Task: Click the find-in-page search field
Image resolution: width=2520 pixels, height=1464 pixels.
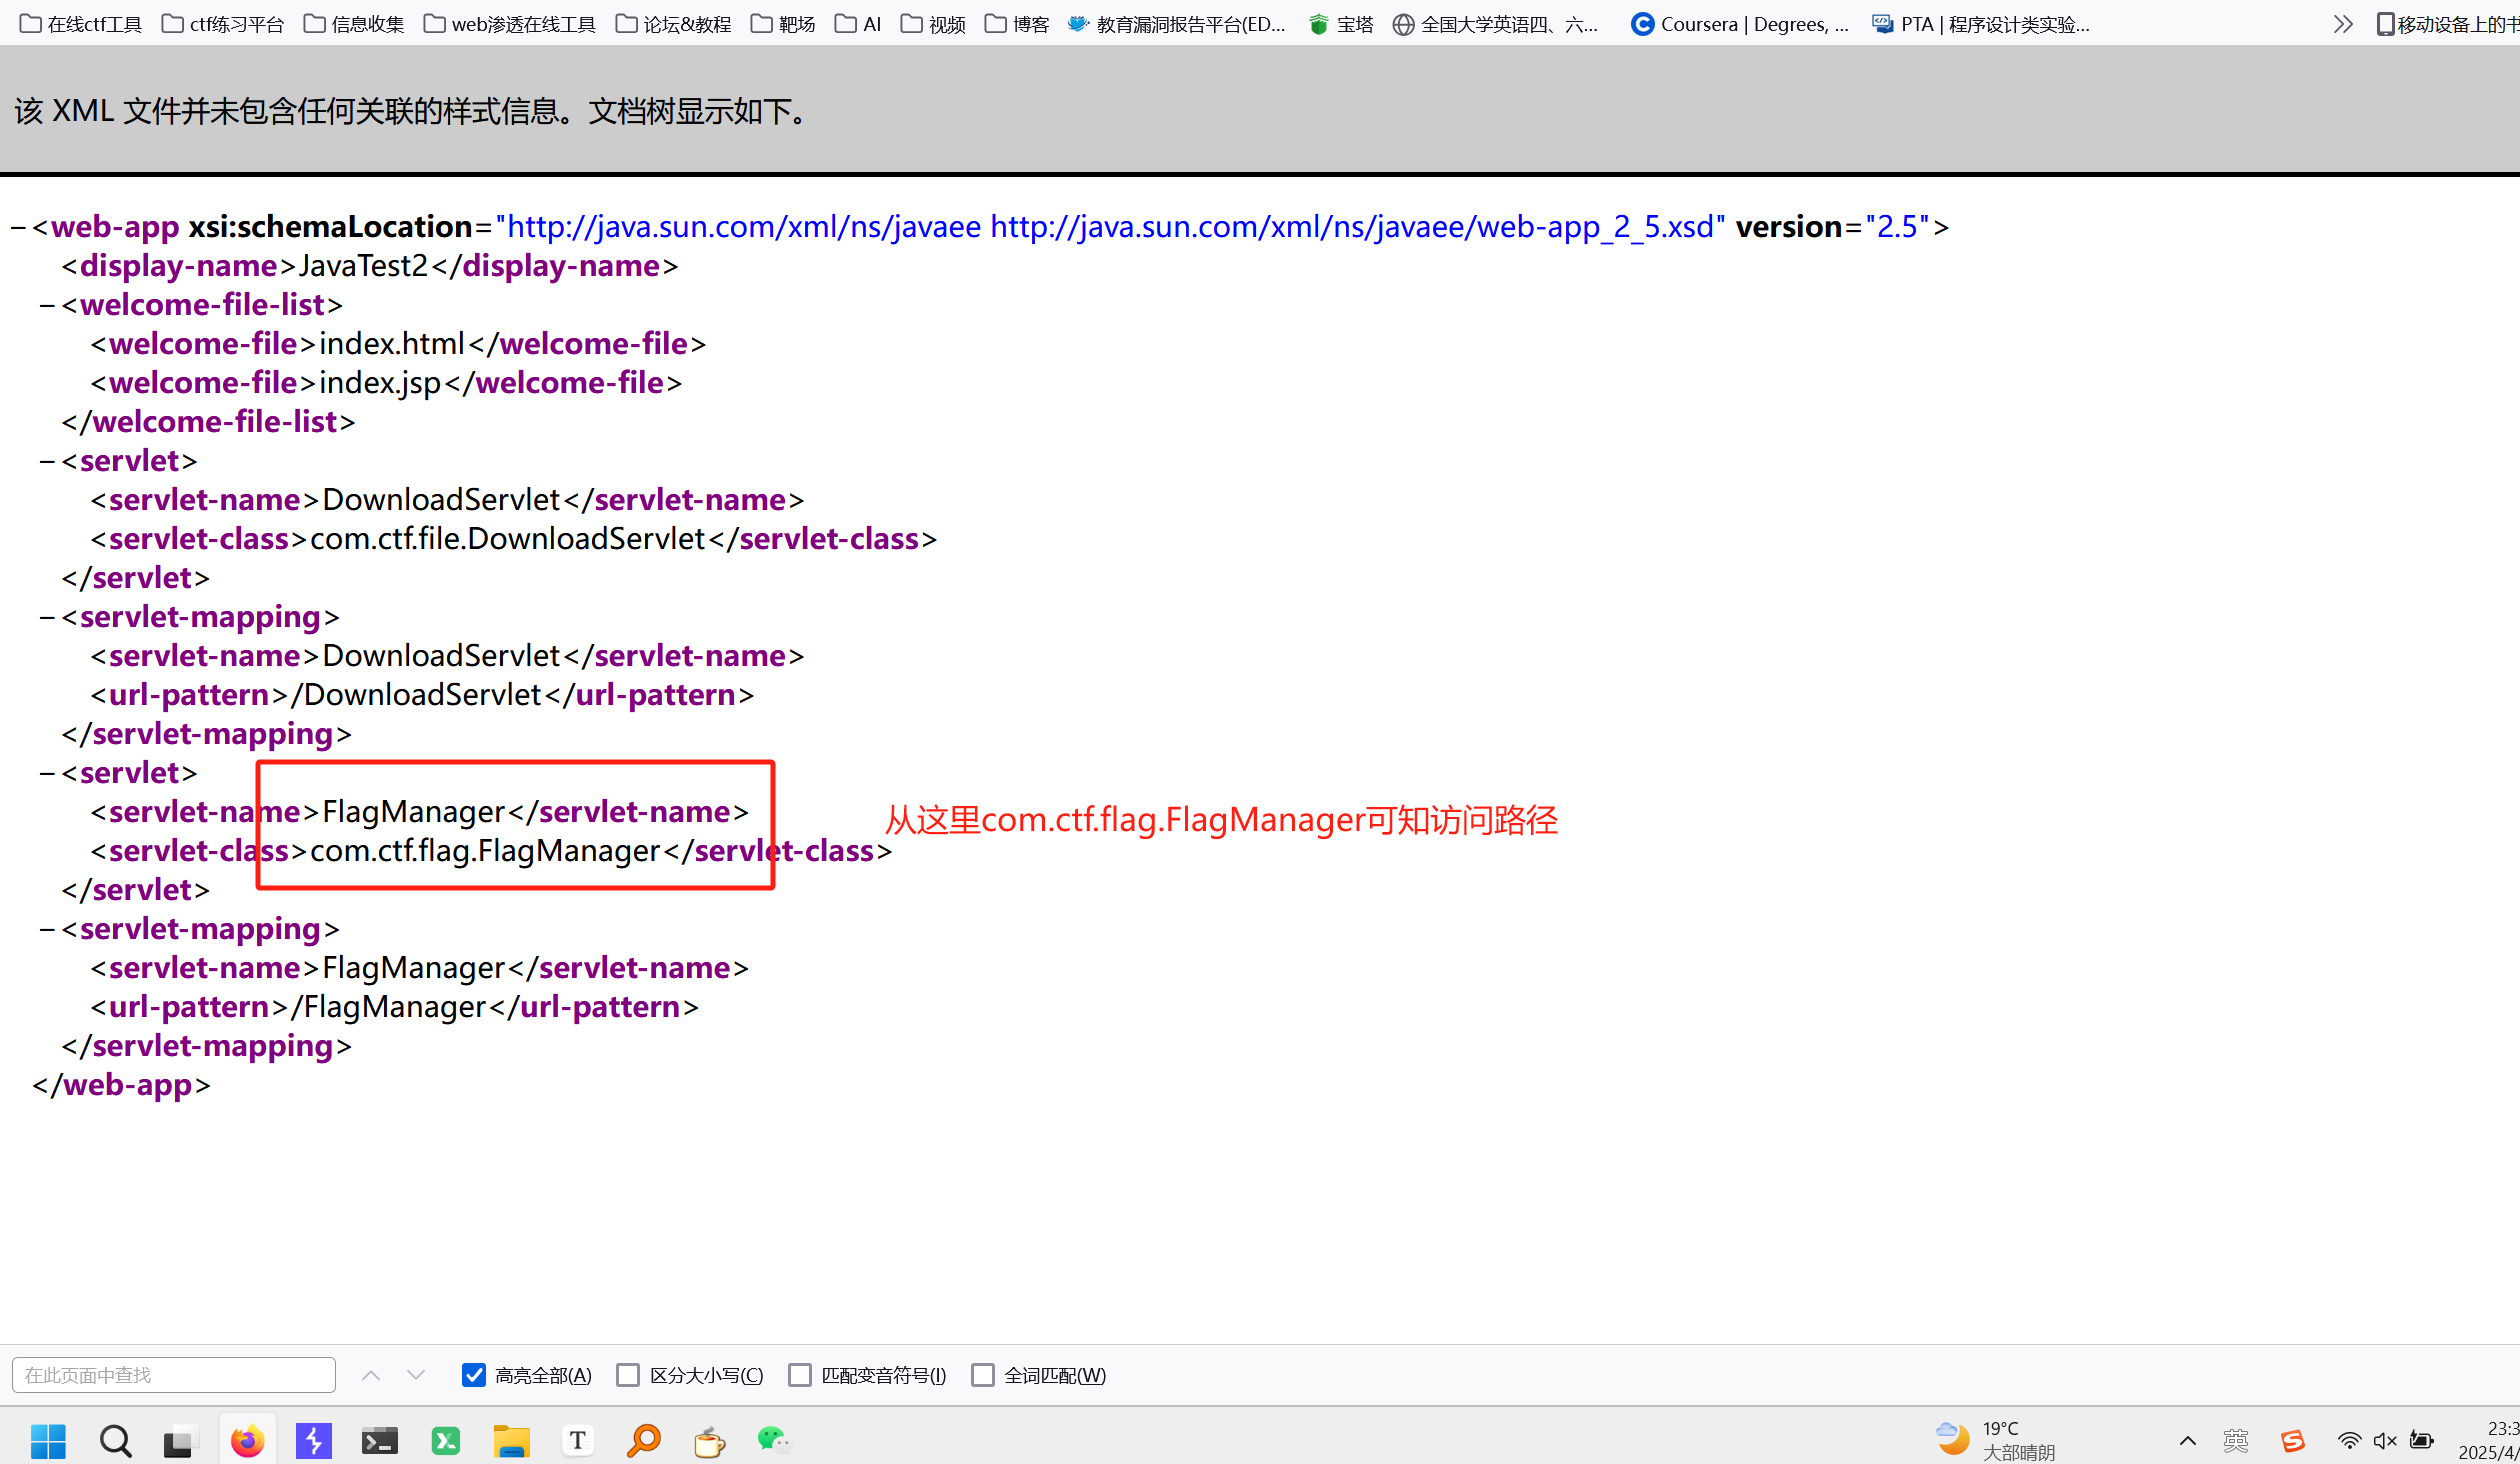Action: pos(174,1375)
